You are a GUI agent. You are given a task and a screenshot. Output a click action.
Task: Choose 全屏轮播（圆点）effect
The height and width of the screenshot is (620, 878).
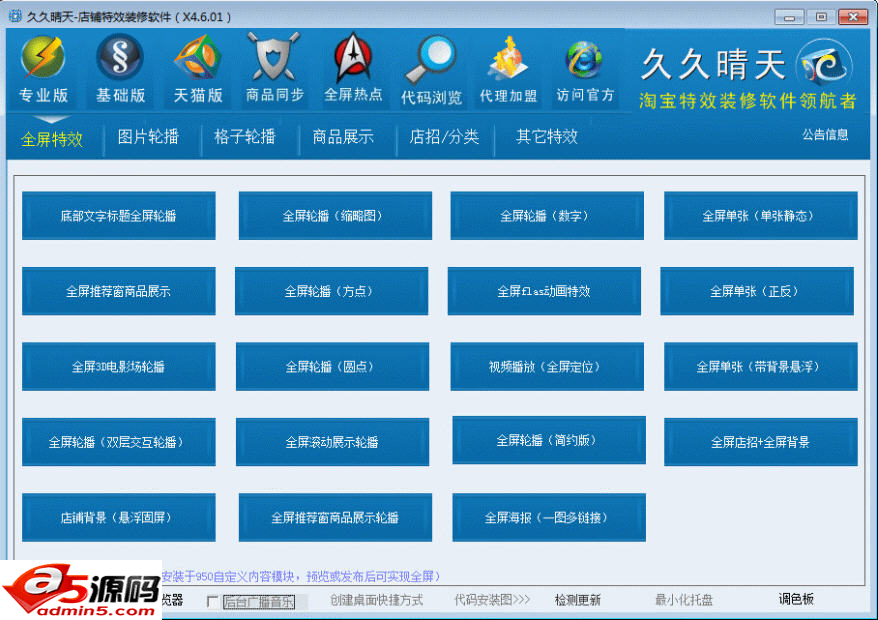[333, 367]
